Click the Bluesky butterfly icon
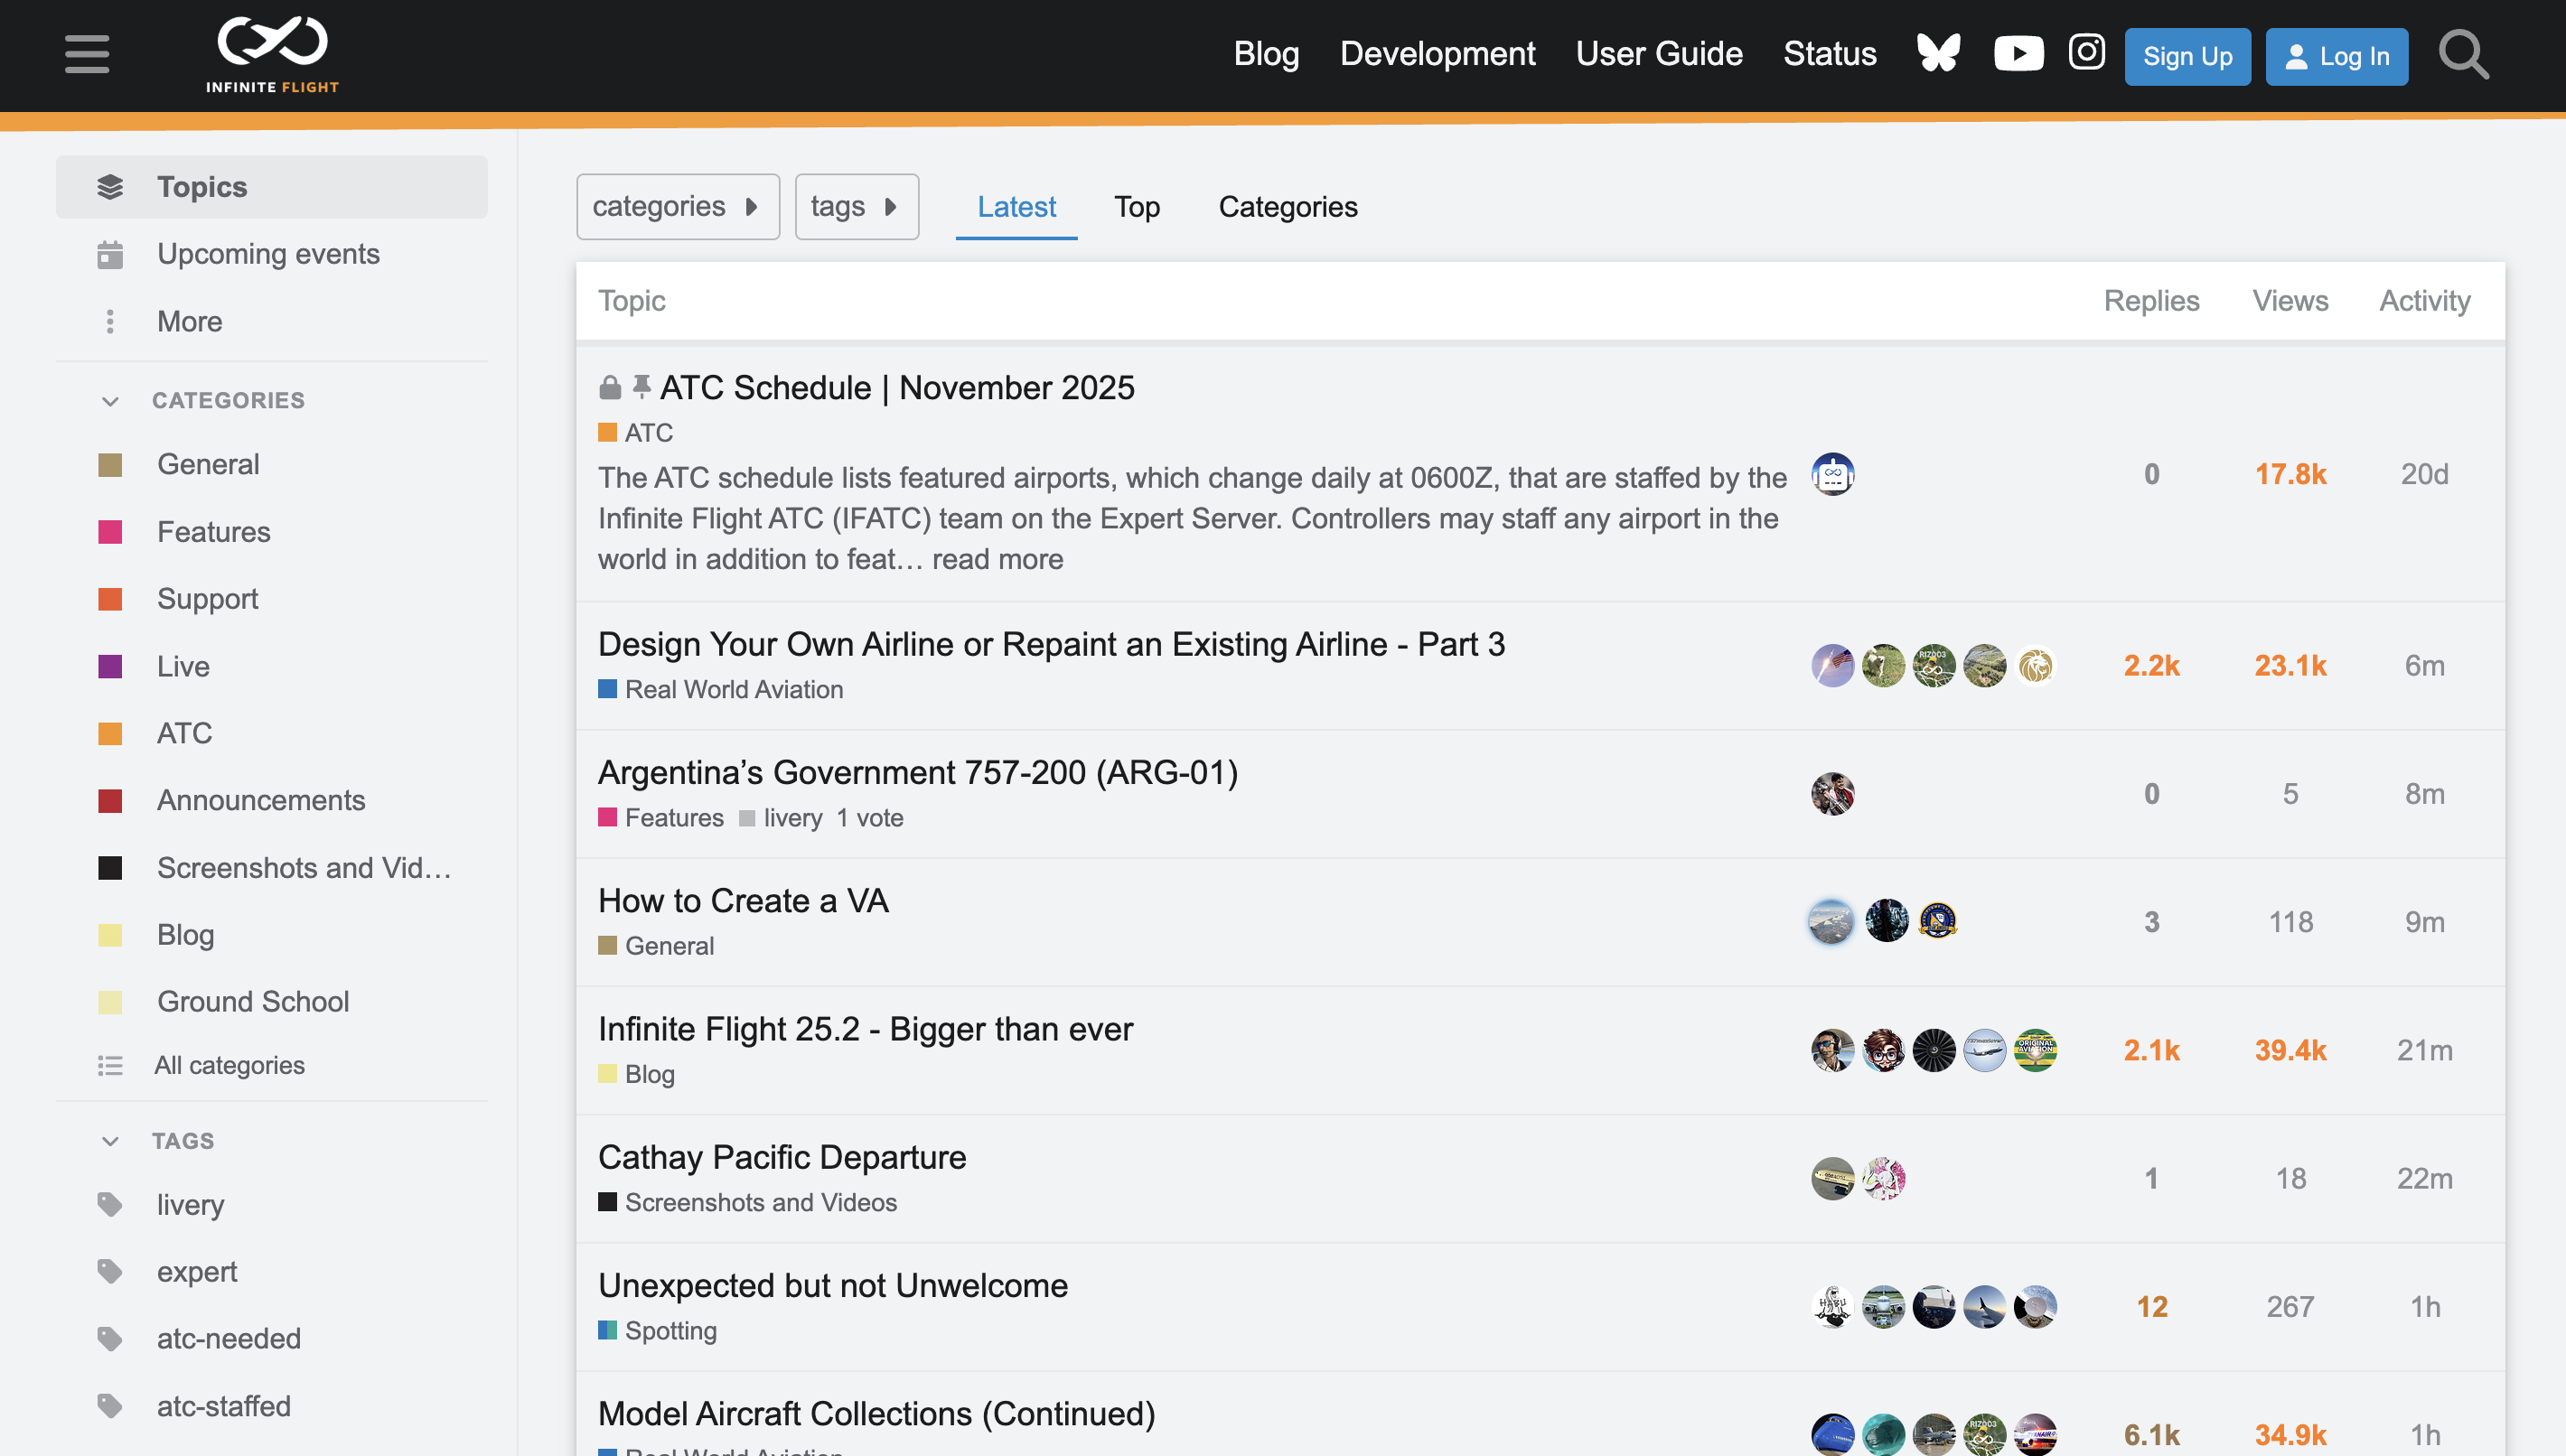The image size is (2566, 1456). [1938, 54]
